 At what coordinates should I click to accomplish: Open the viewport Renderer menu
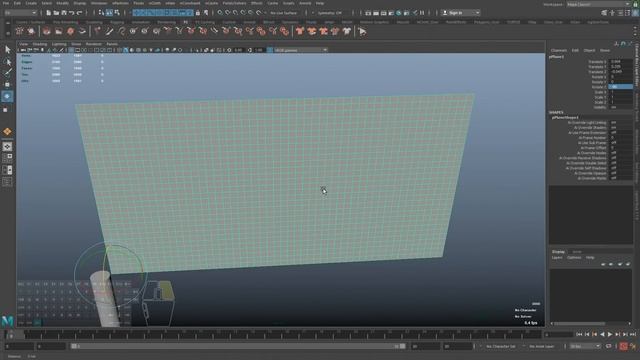93,44
